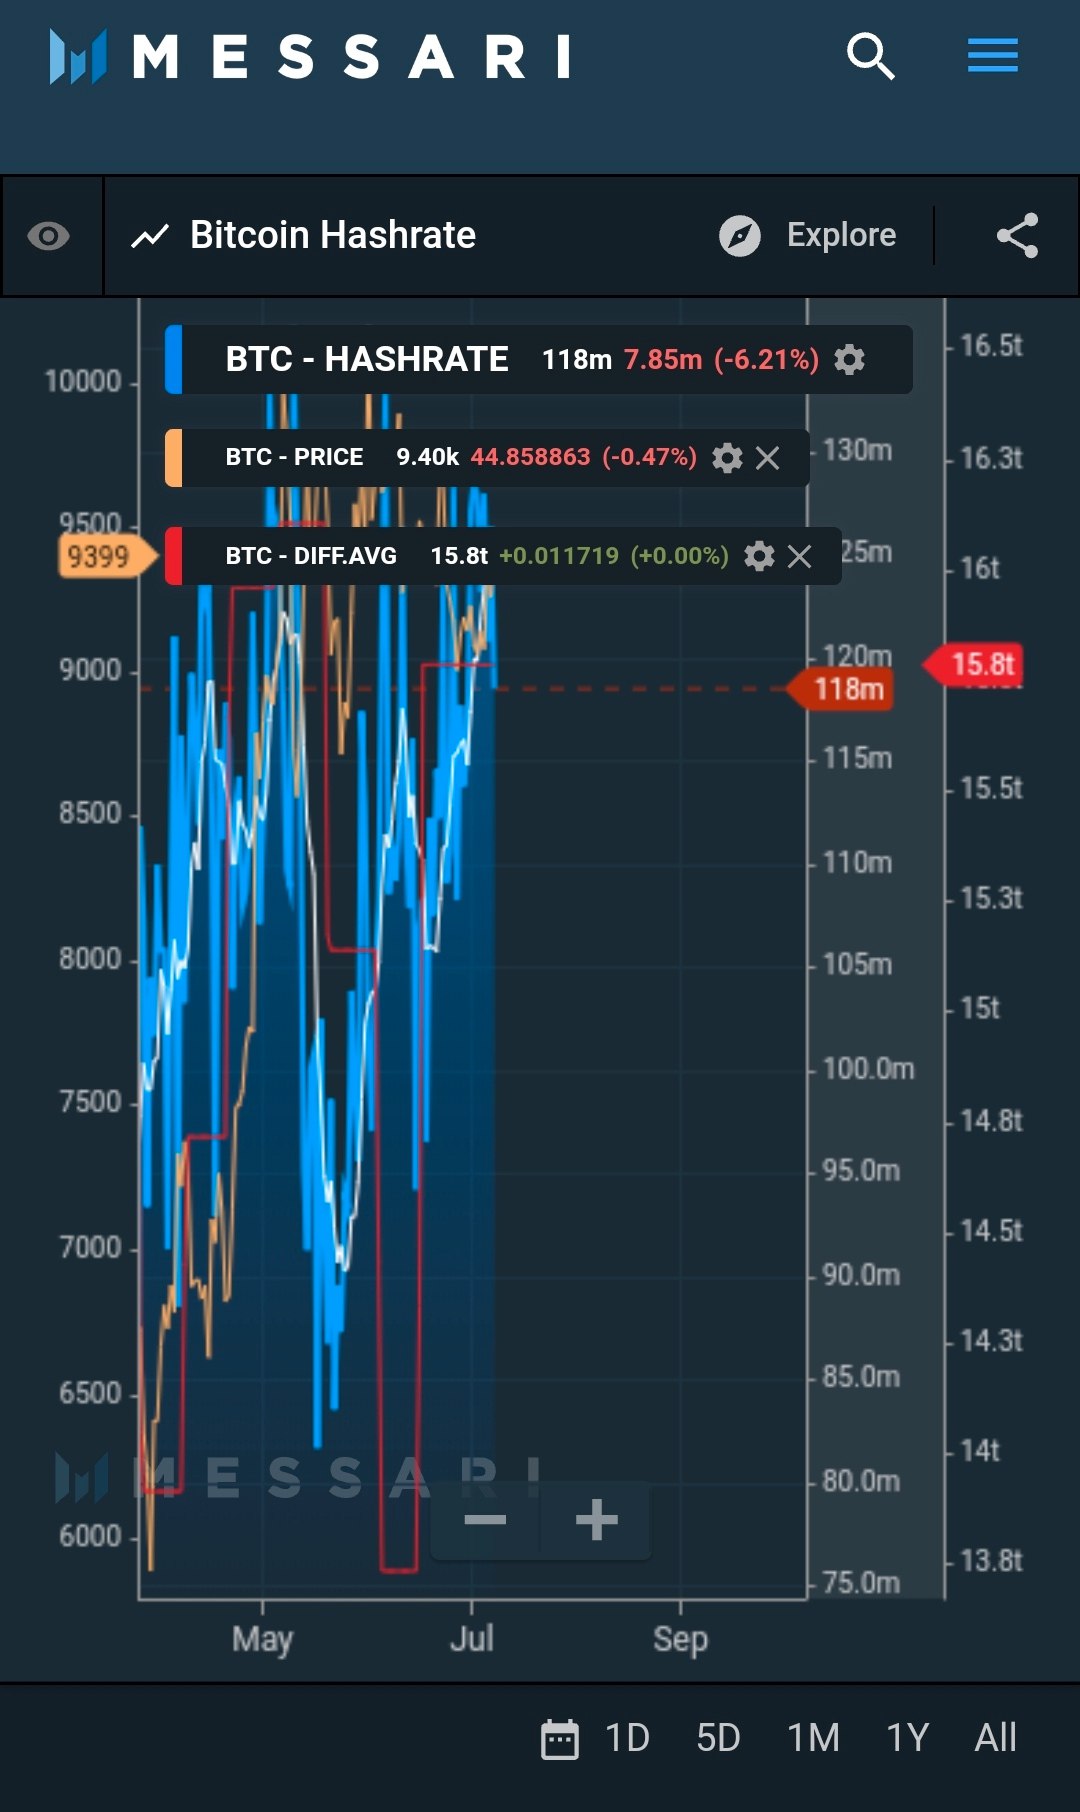Click the red BTC - DIFF.AVG color swatch

(x=173, y=556)
